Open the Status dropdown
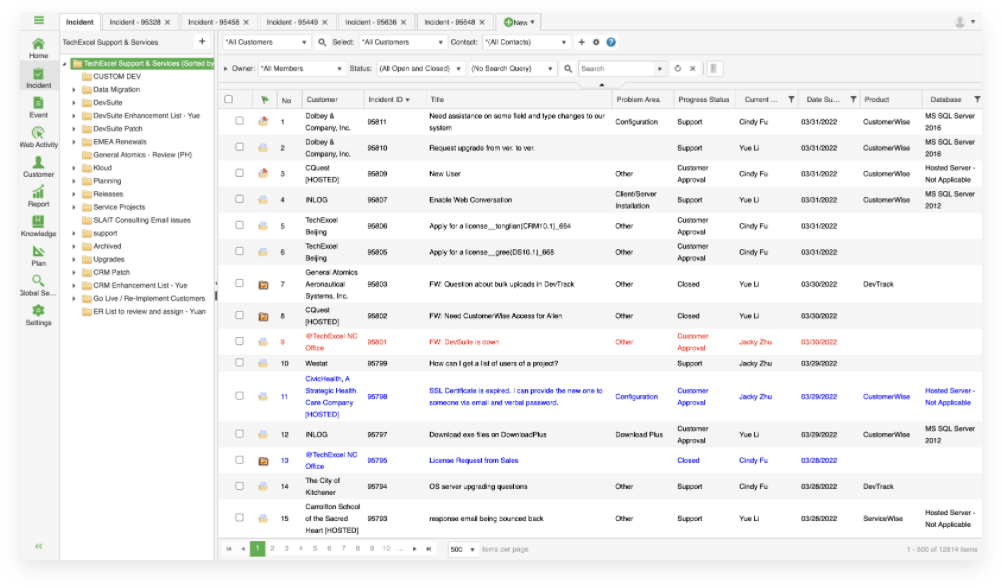Viewport: 1002px width, 588px height. point(420,68)
